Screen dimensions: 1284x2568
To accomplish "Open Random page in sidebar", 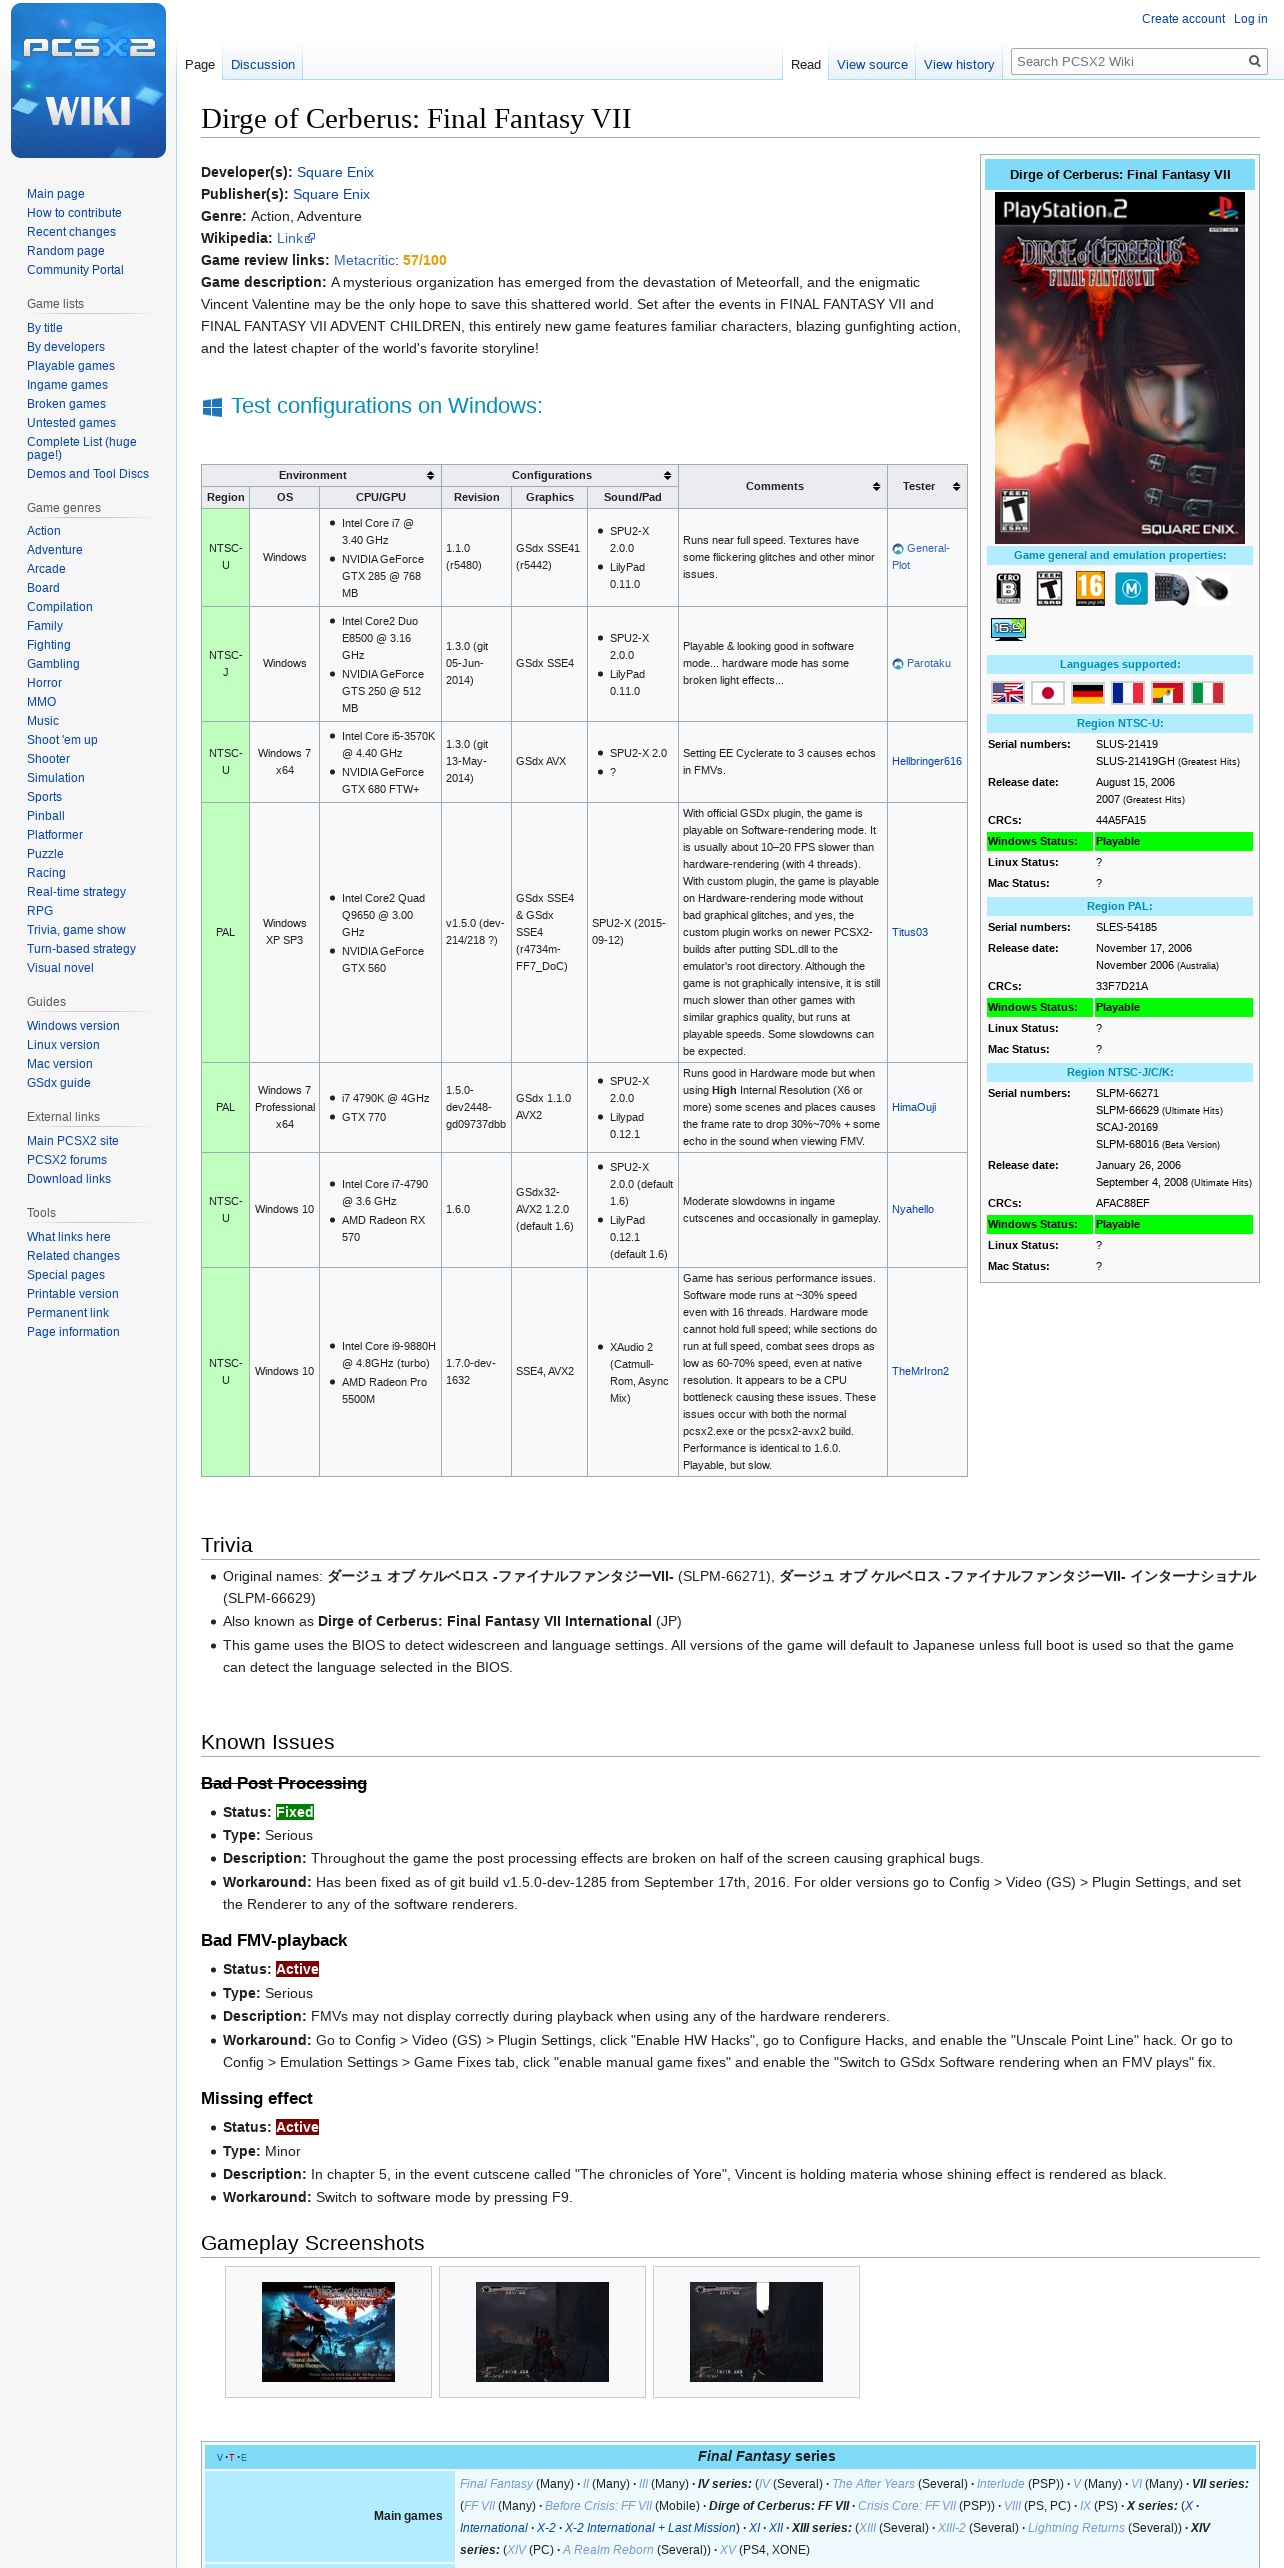I will coord(66,251).
